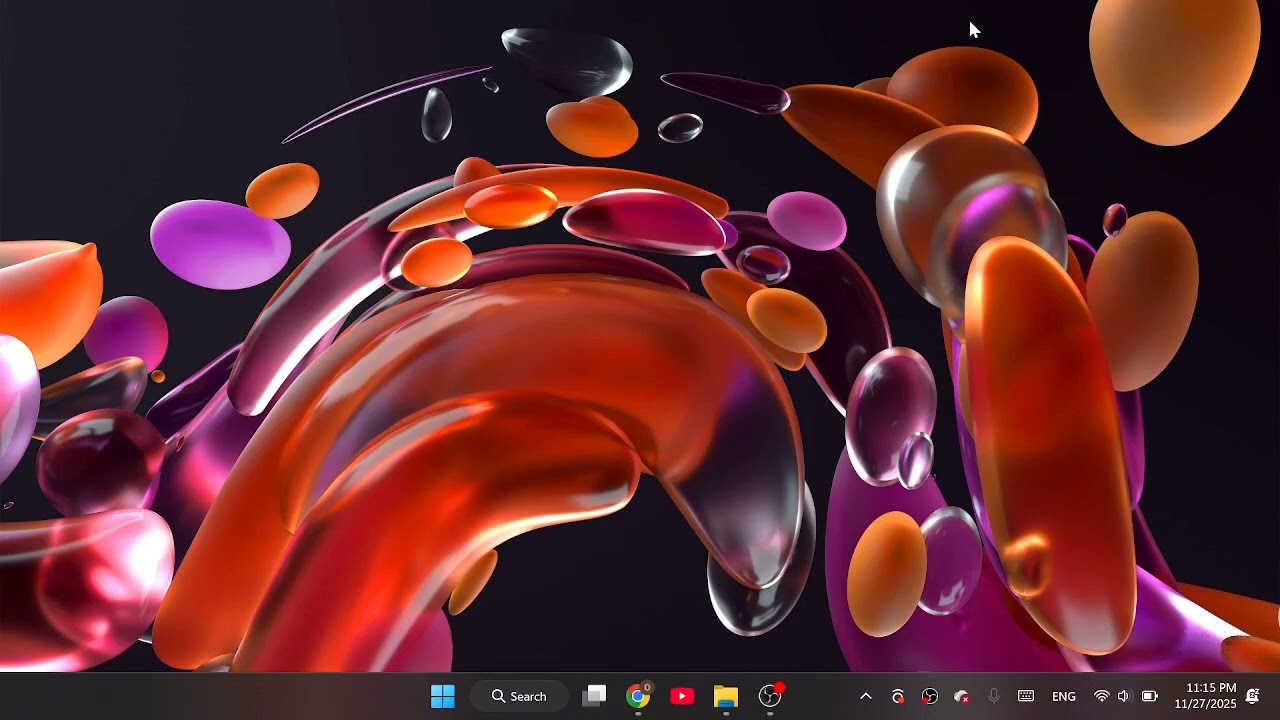Viewport: 1280px width, 720px height.
Task: Open File Explorer from the taskbar
Action: pos(725,696)
